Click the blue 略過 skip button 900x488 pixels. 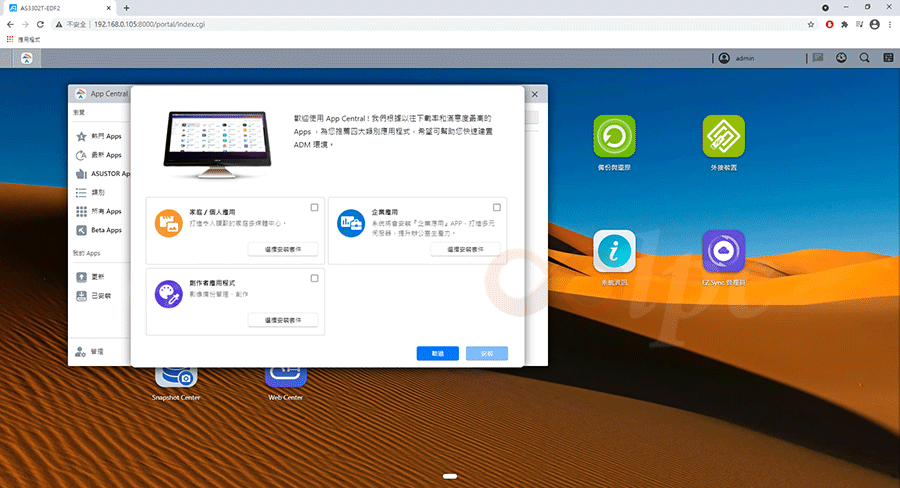(437, 354)
